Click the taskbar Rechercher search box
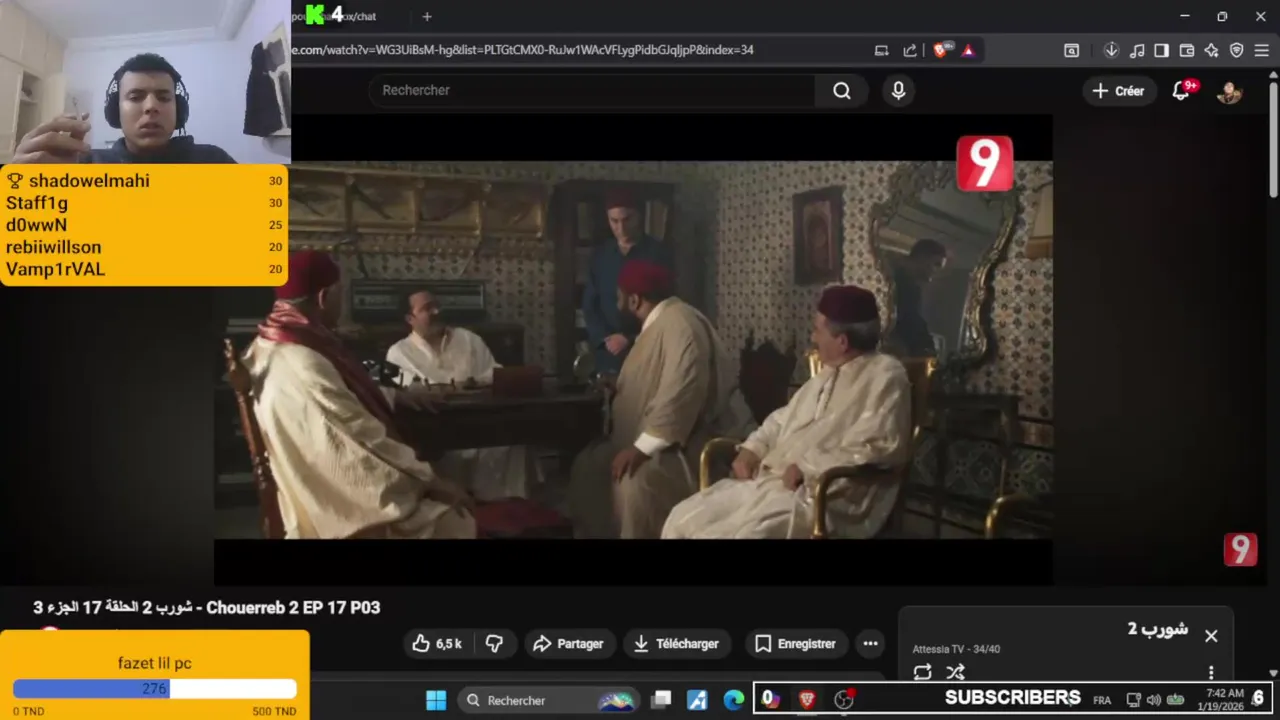This screenshot has width=1280, height=720. tap(549, 701)
